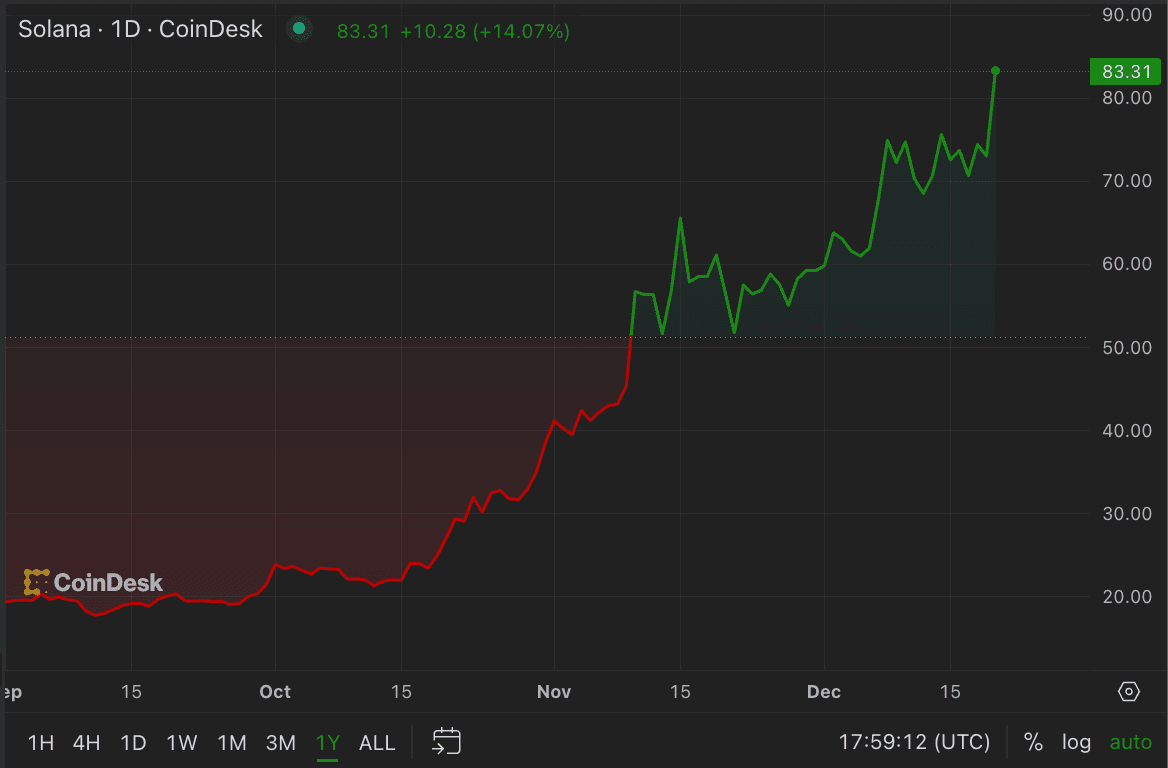The width and height of the screenshot is (1168, 768).
Task: Click the green 83.31 current price label
Action: (1126, 71)
